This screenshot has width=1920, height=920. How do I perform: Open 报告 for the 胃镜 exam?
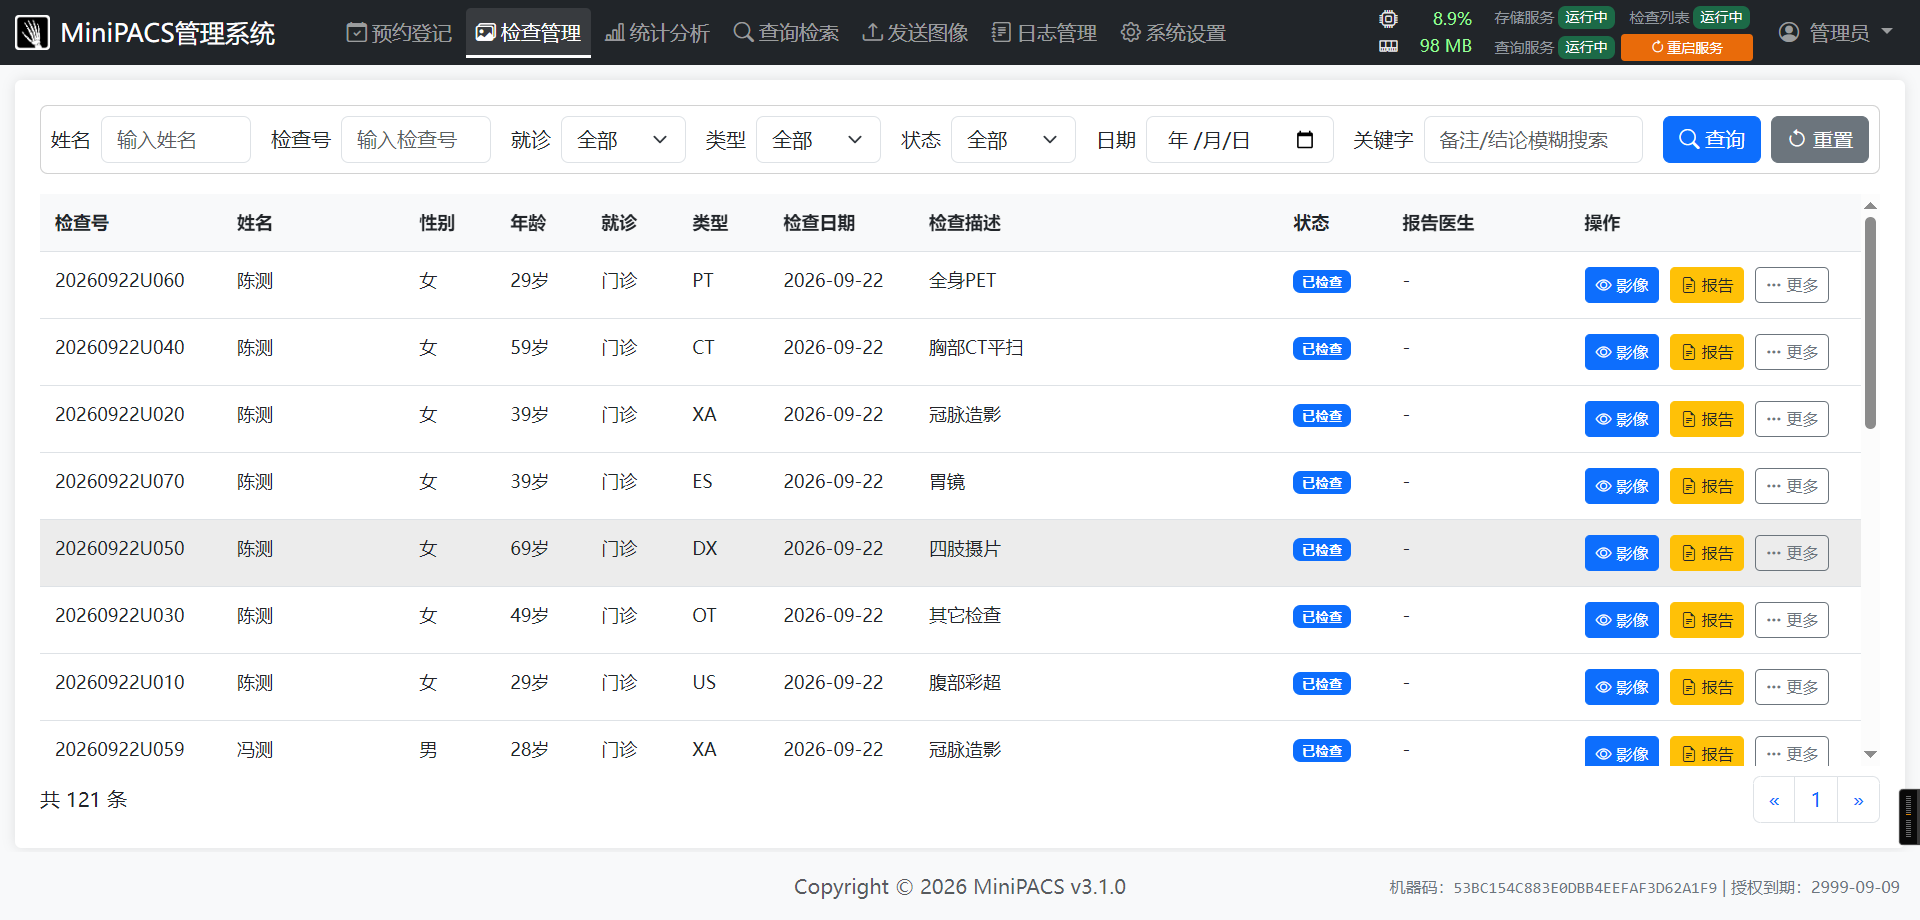[1707, 486]
